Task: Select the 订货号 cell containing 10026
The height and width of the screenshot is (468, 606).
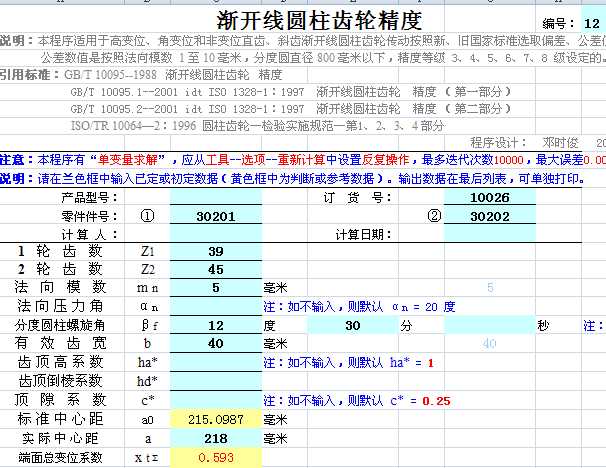Action: 490,197
